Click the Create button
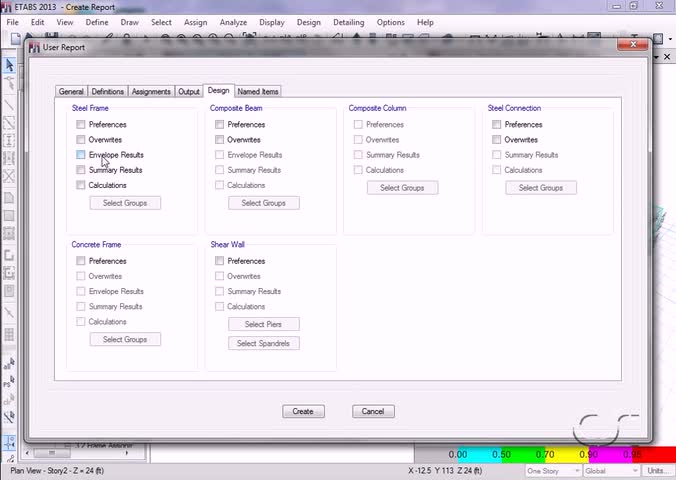The height and width of the screenshot is (480, 676). 304,411
